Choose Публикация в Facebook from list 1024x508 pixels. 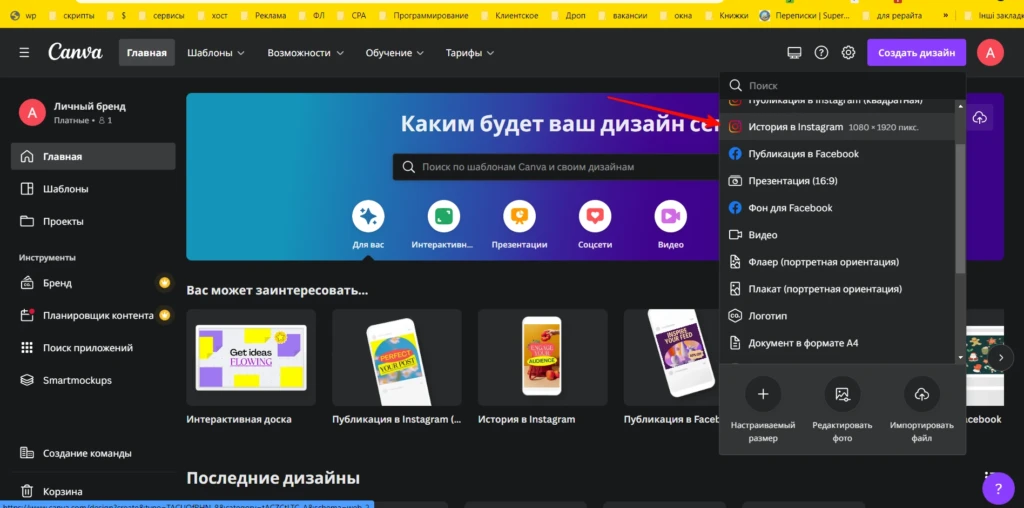click(x=837, y=154)
